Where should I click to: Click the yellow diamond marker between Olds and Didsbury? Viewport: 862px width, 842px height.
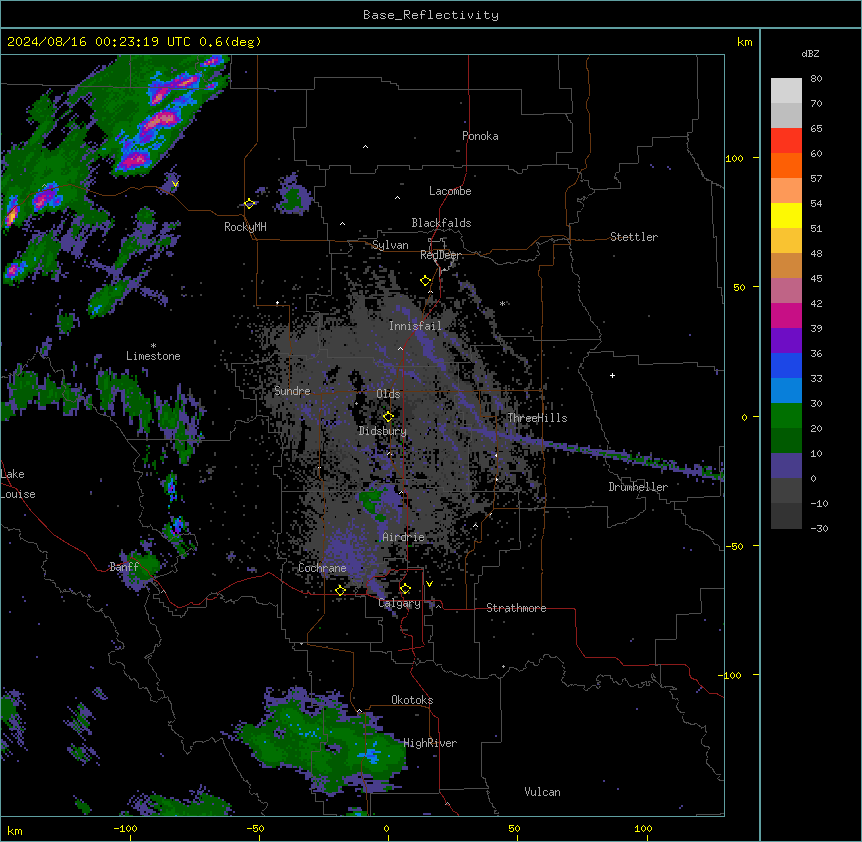pyautogui.click(x=389, y=416)
